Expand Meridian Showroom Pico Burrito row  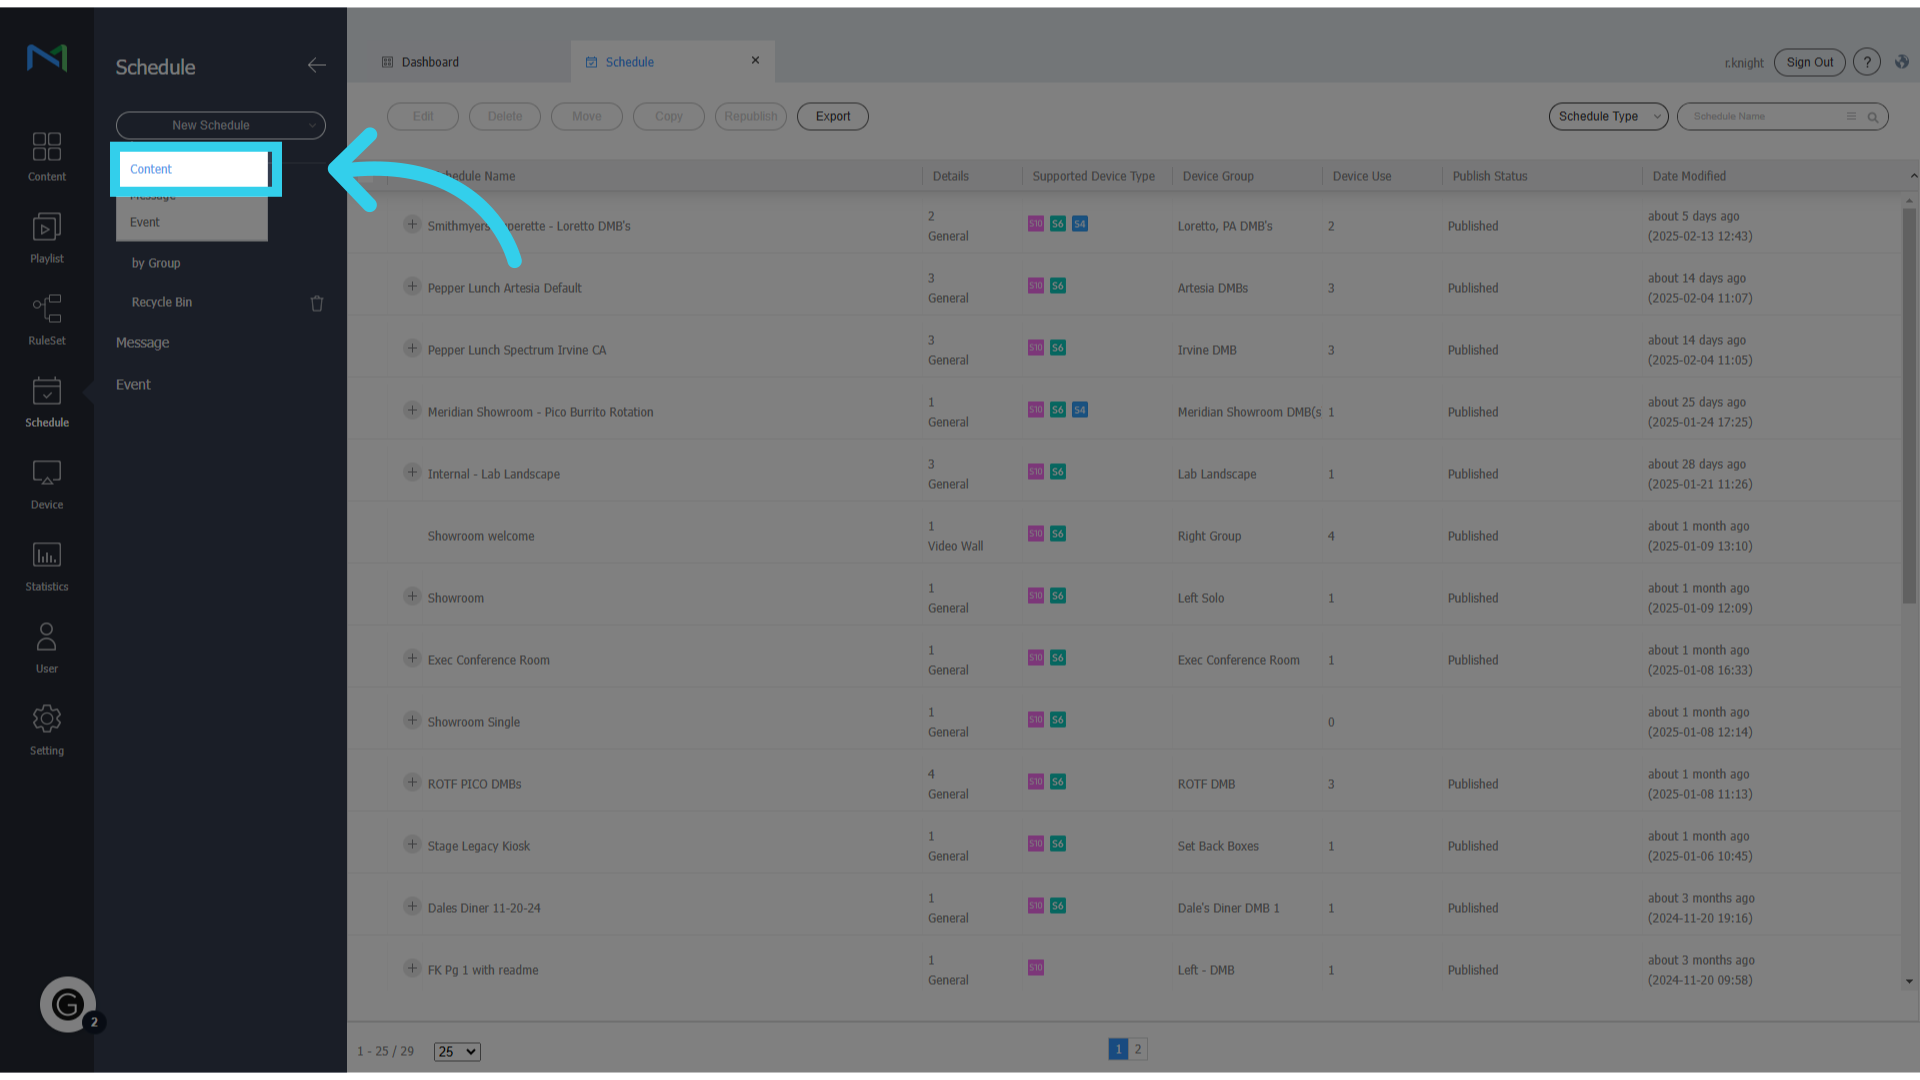[412, 410]
